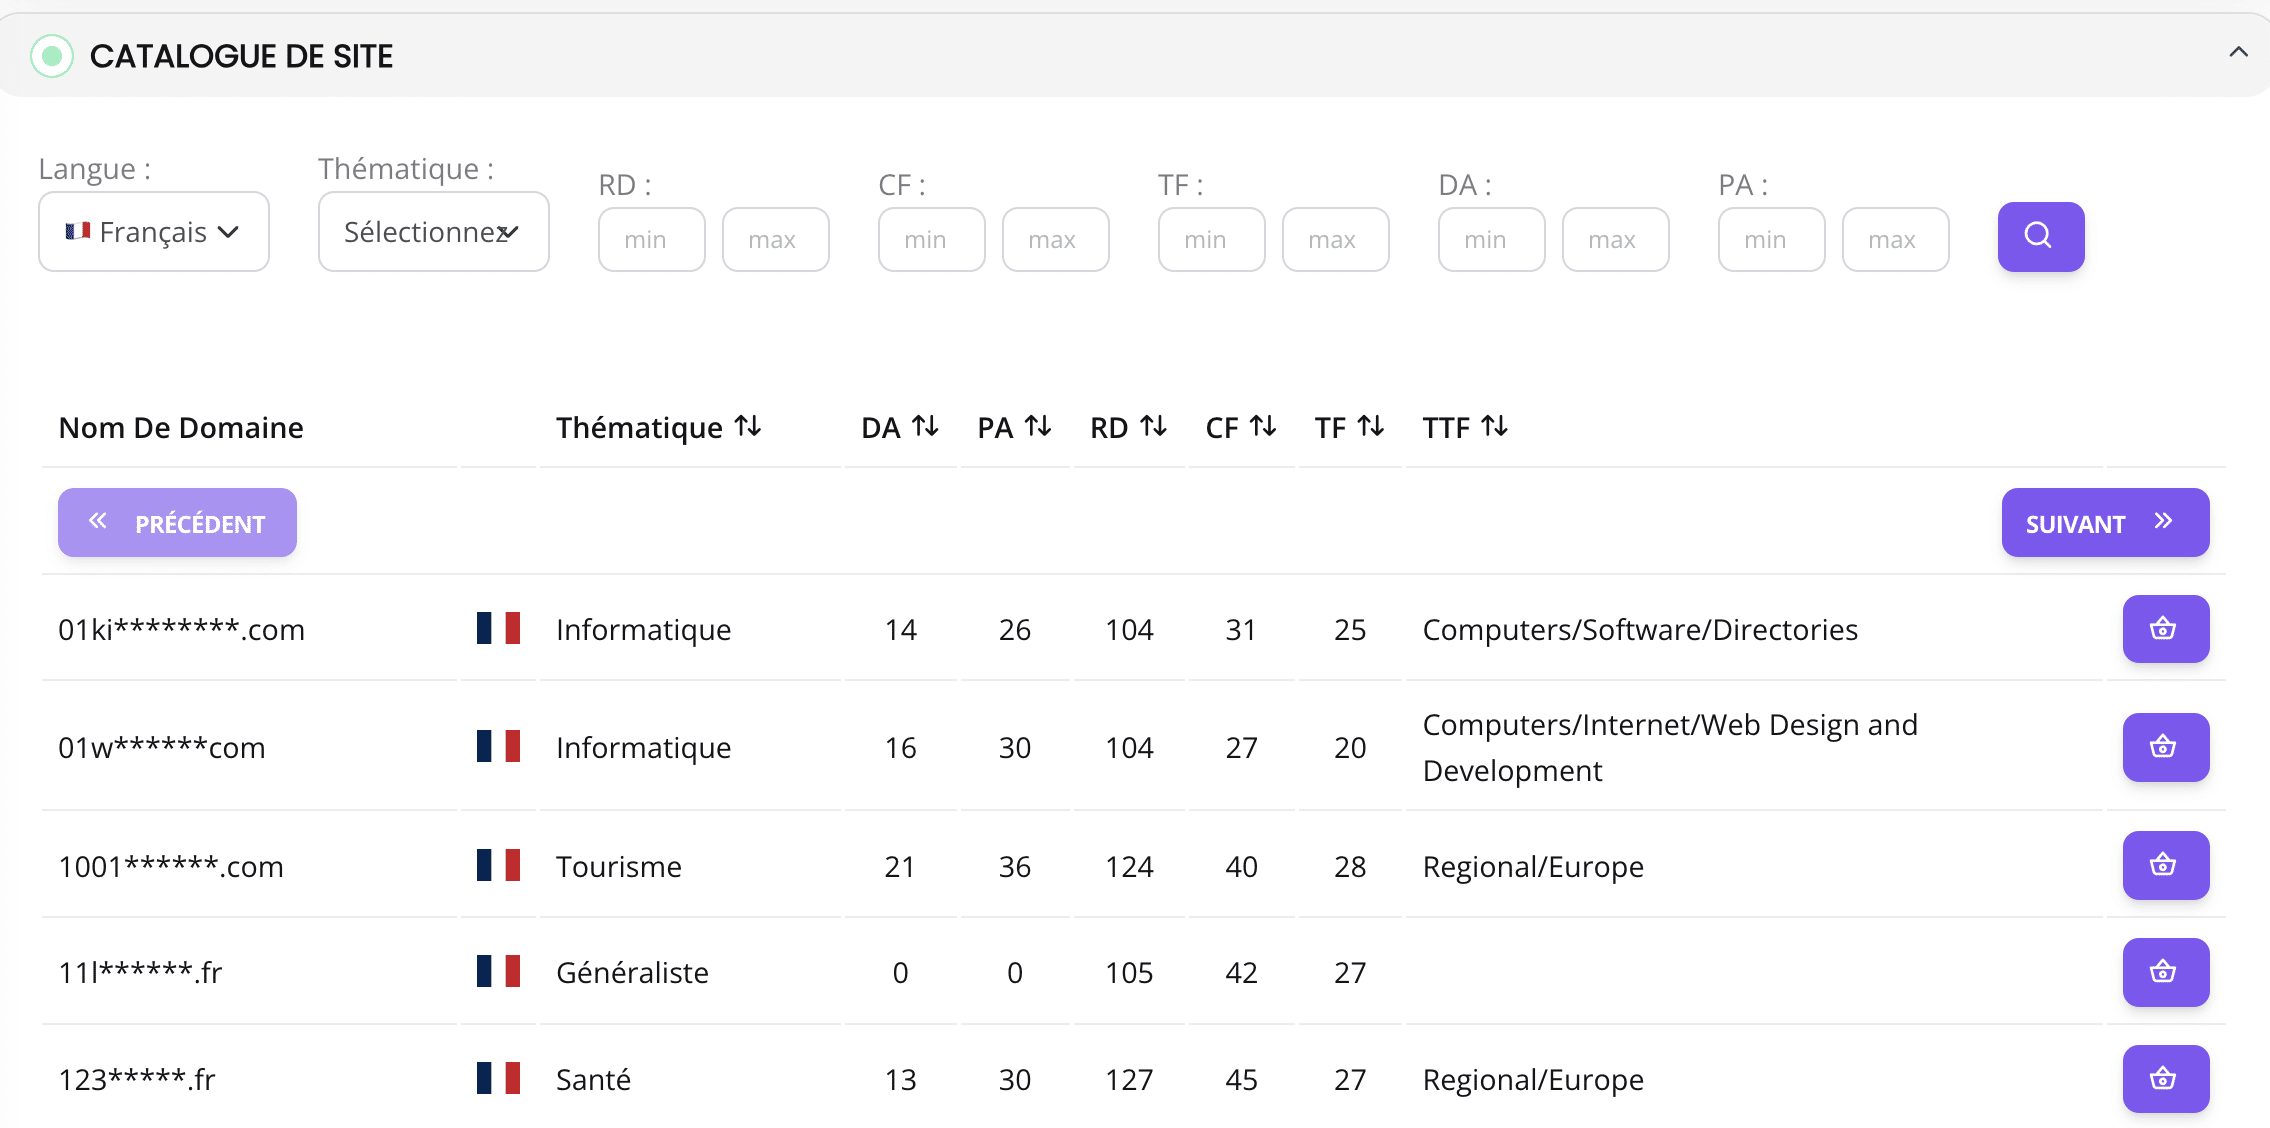Add 123*****.fr to basket
Viewport: 2270px width, 1128px height.
(x=2166, y=1079)
